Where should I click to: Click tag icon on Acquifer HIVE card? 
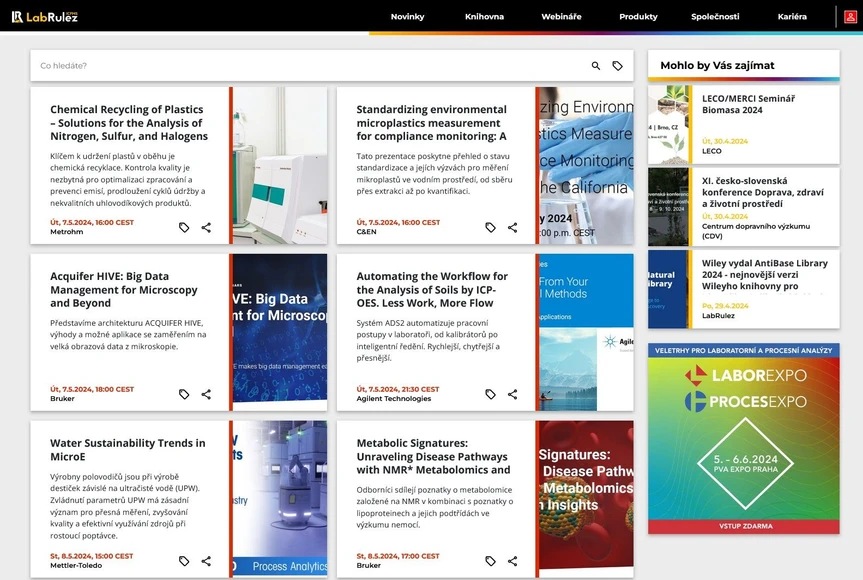click(x=184, y=394)
